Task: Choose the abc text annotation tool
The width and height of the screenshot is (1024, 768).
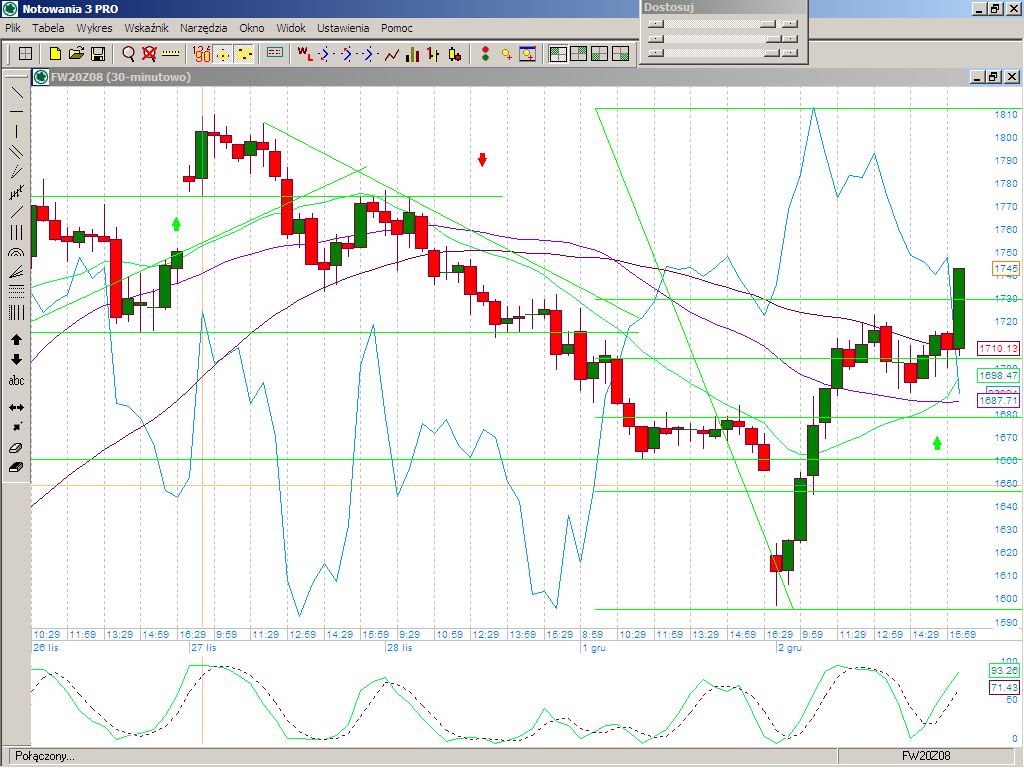Action: (x=16, y=381)
